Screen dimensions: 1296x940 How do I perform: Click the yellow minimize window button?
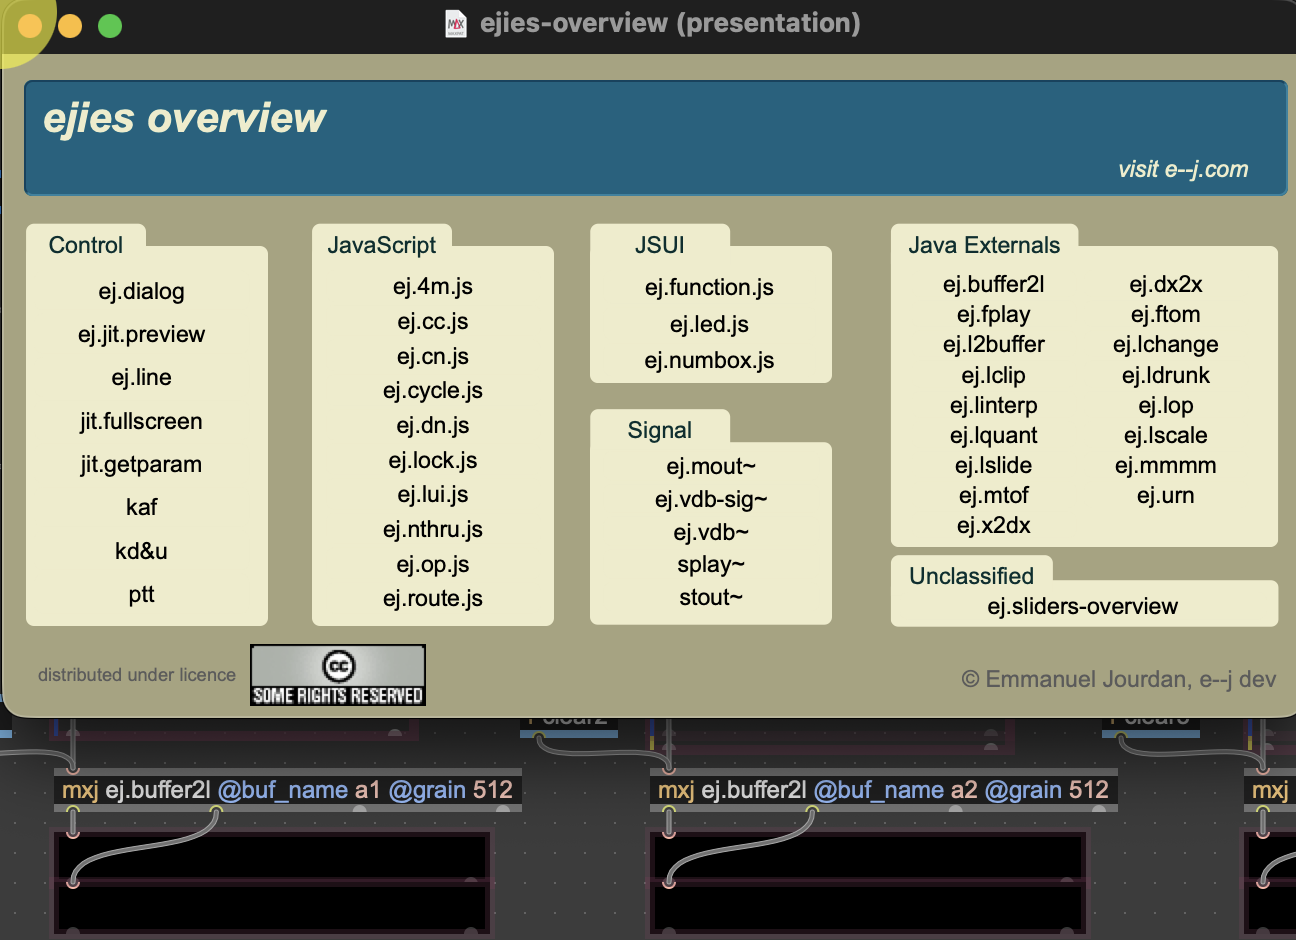pos(70,26)
